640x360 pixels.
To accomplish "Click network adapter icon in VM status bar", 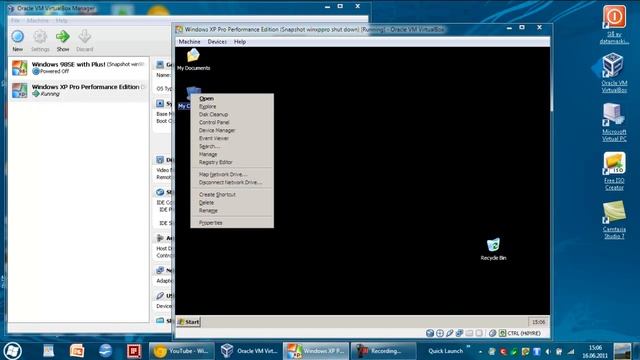I will pyautogui.click(x=459, y=333).
